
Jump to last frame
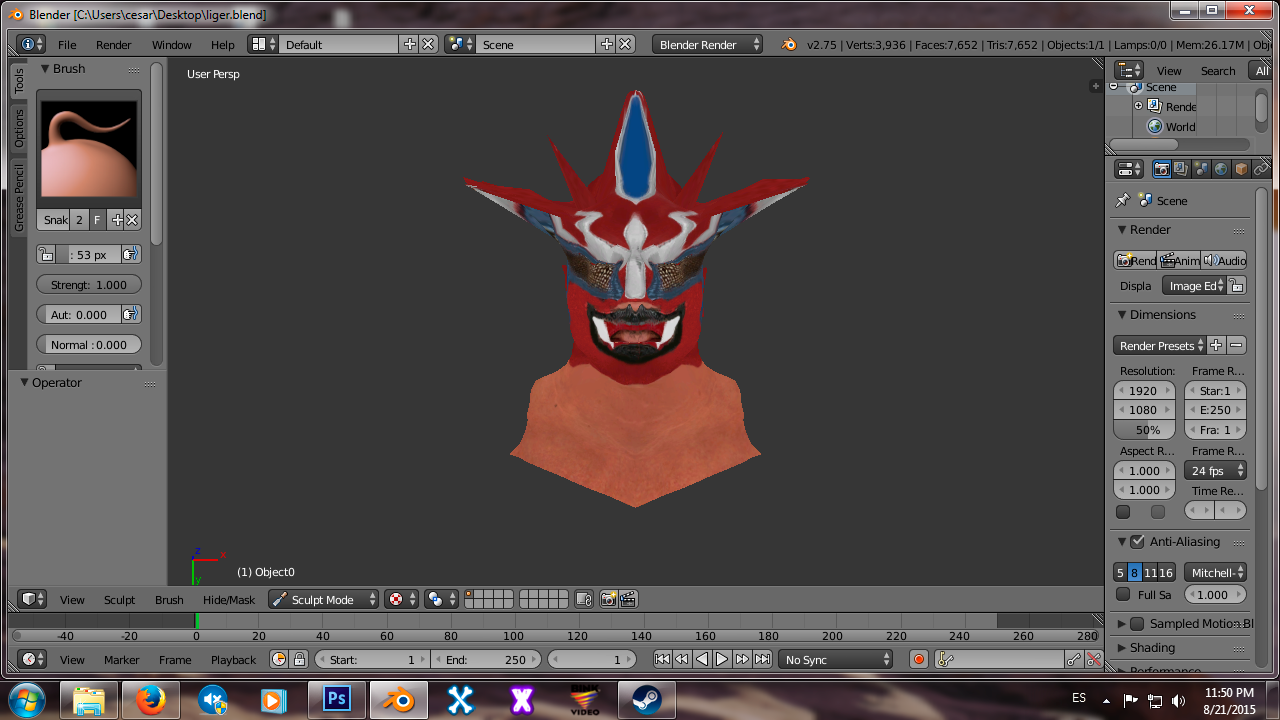coord(762,659)
